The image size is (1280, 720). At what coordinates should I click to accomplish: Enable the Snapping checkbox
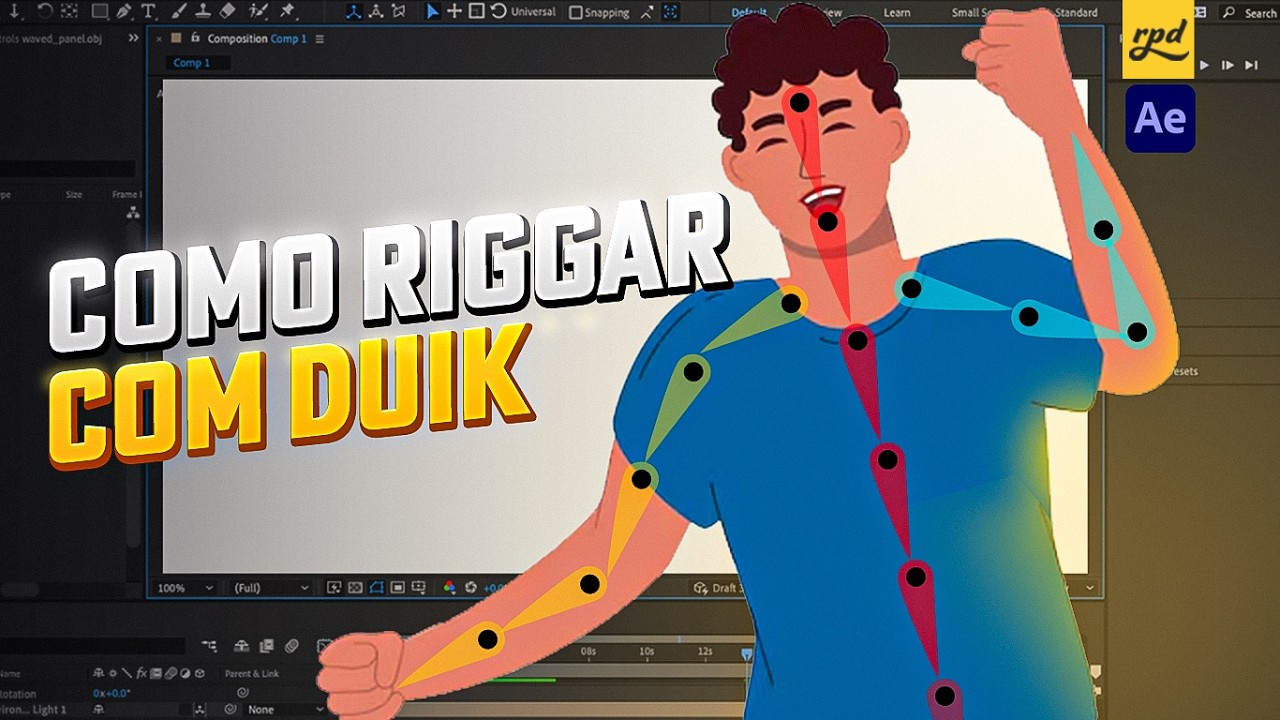576,13
